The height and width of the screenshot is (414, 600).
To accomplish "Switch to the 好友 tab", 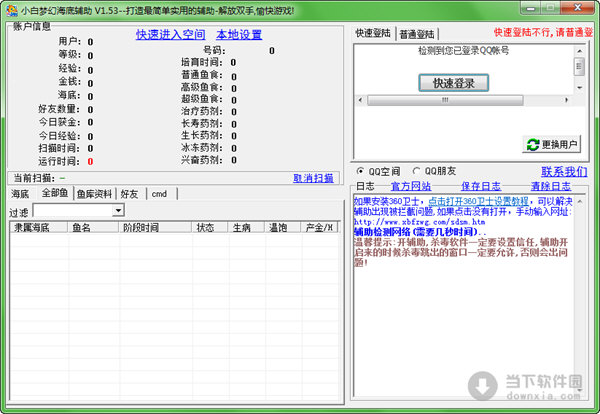I will [129, 194].
